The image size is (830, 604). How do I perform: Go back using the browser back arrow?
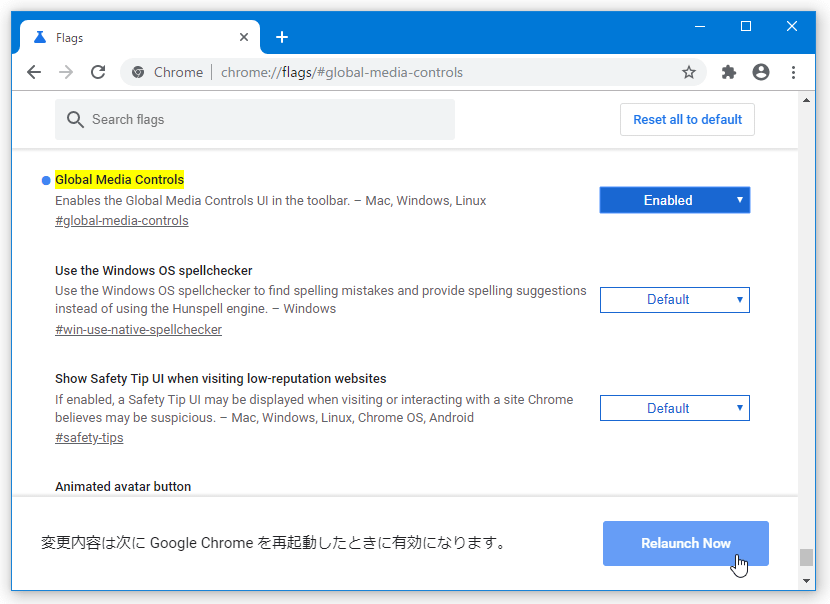(34, 72)
